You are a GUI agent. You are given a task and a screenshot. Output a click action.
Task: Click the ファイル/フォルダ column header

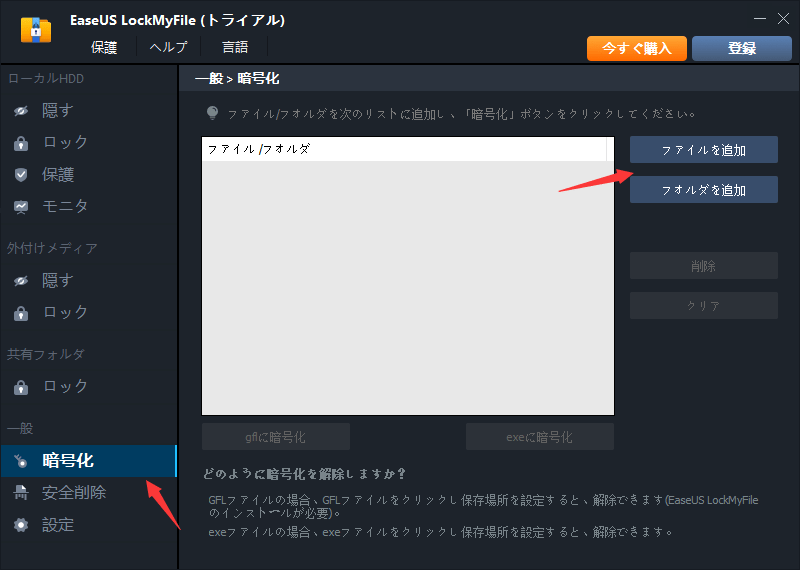click(x=405, y=149)
